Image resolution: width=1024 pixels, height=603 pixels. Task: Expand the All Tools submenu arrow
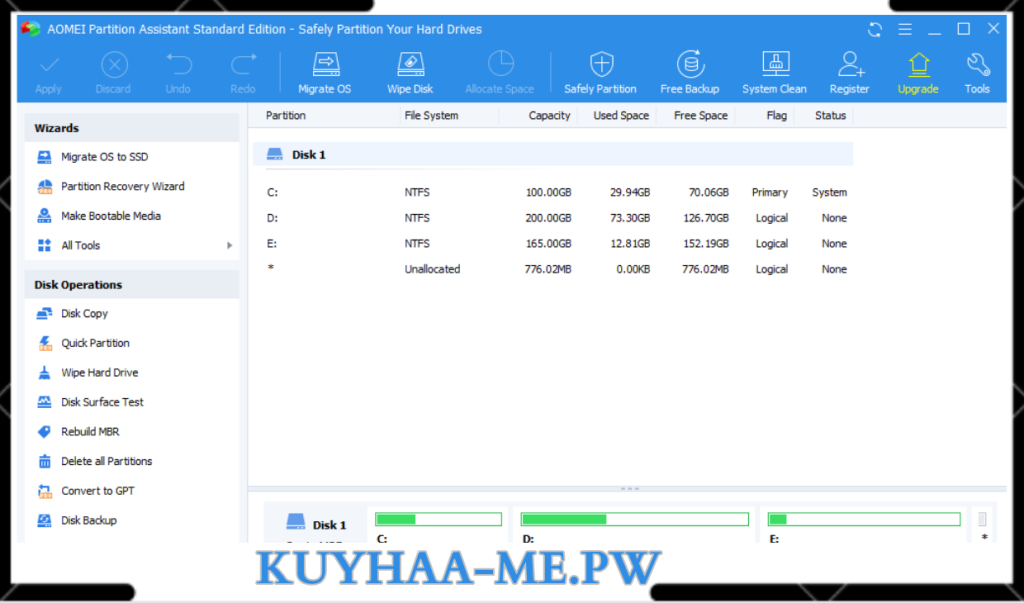(229, 246)
